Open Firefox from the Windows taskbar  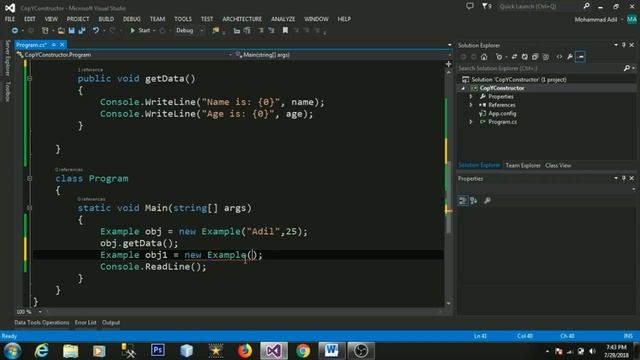[x=245, y=351]
